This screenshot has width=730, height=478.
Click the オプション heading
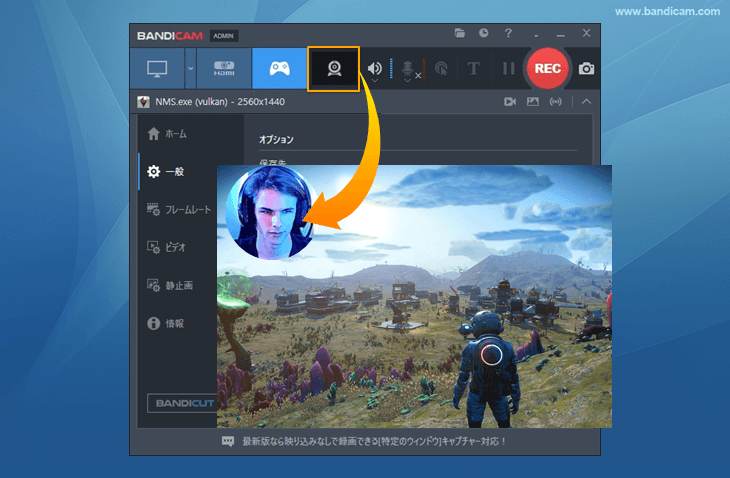[276, 140]
